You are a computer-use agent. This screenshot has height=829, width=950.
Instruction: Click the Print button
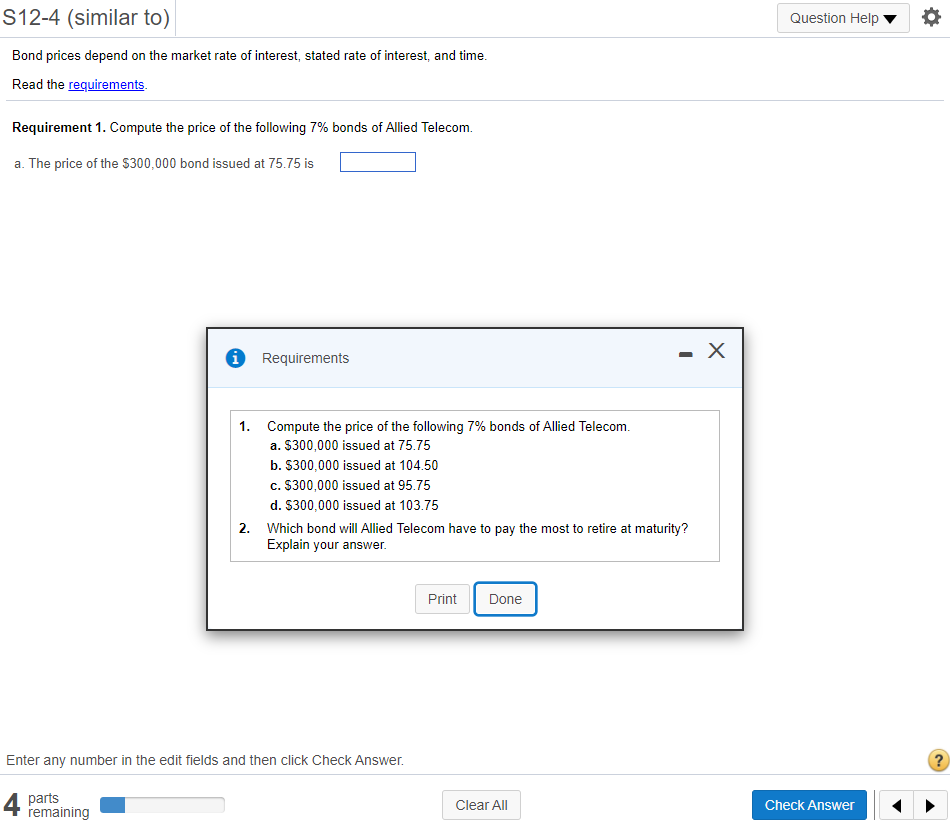(442, 599)
